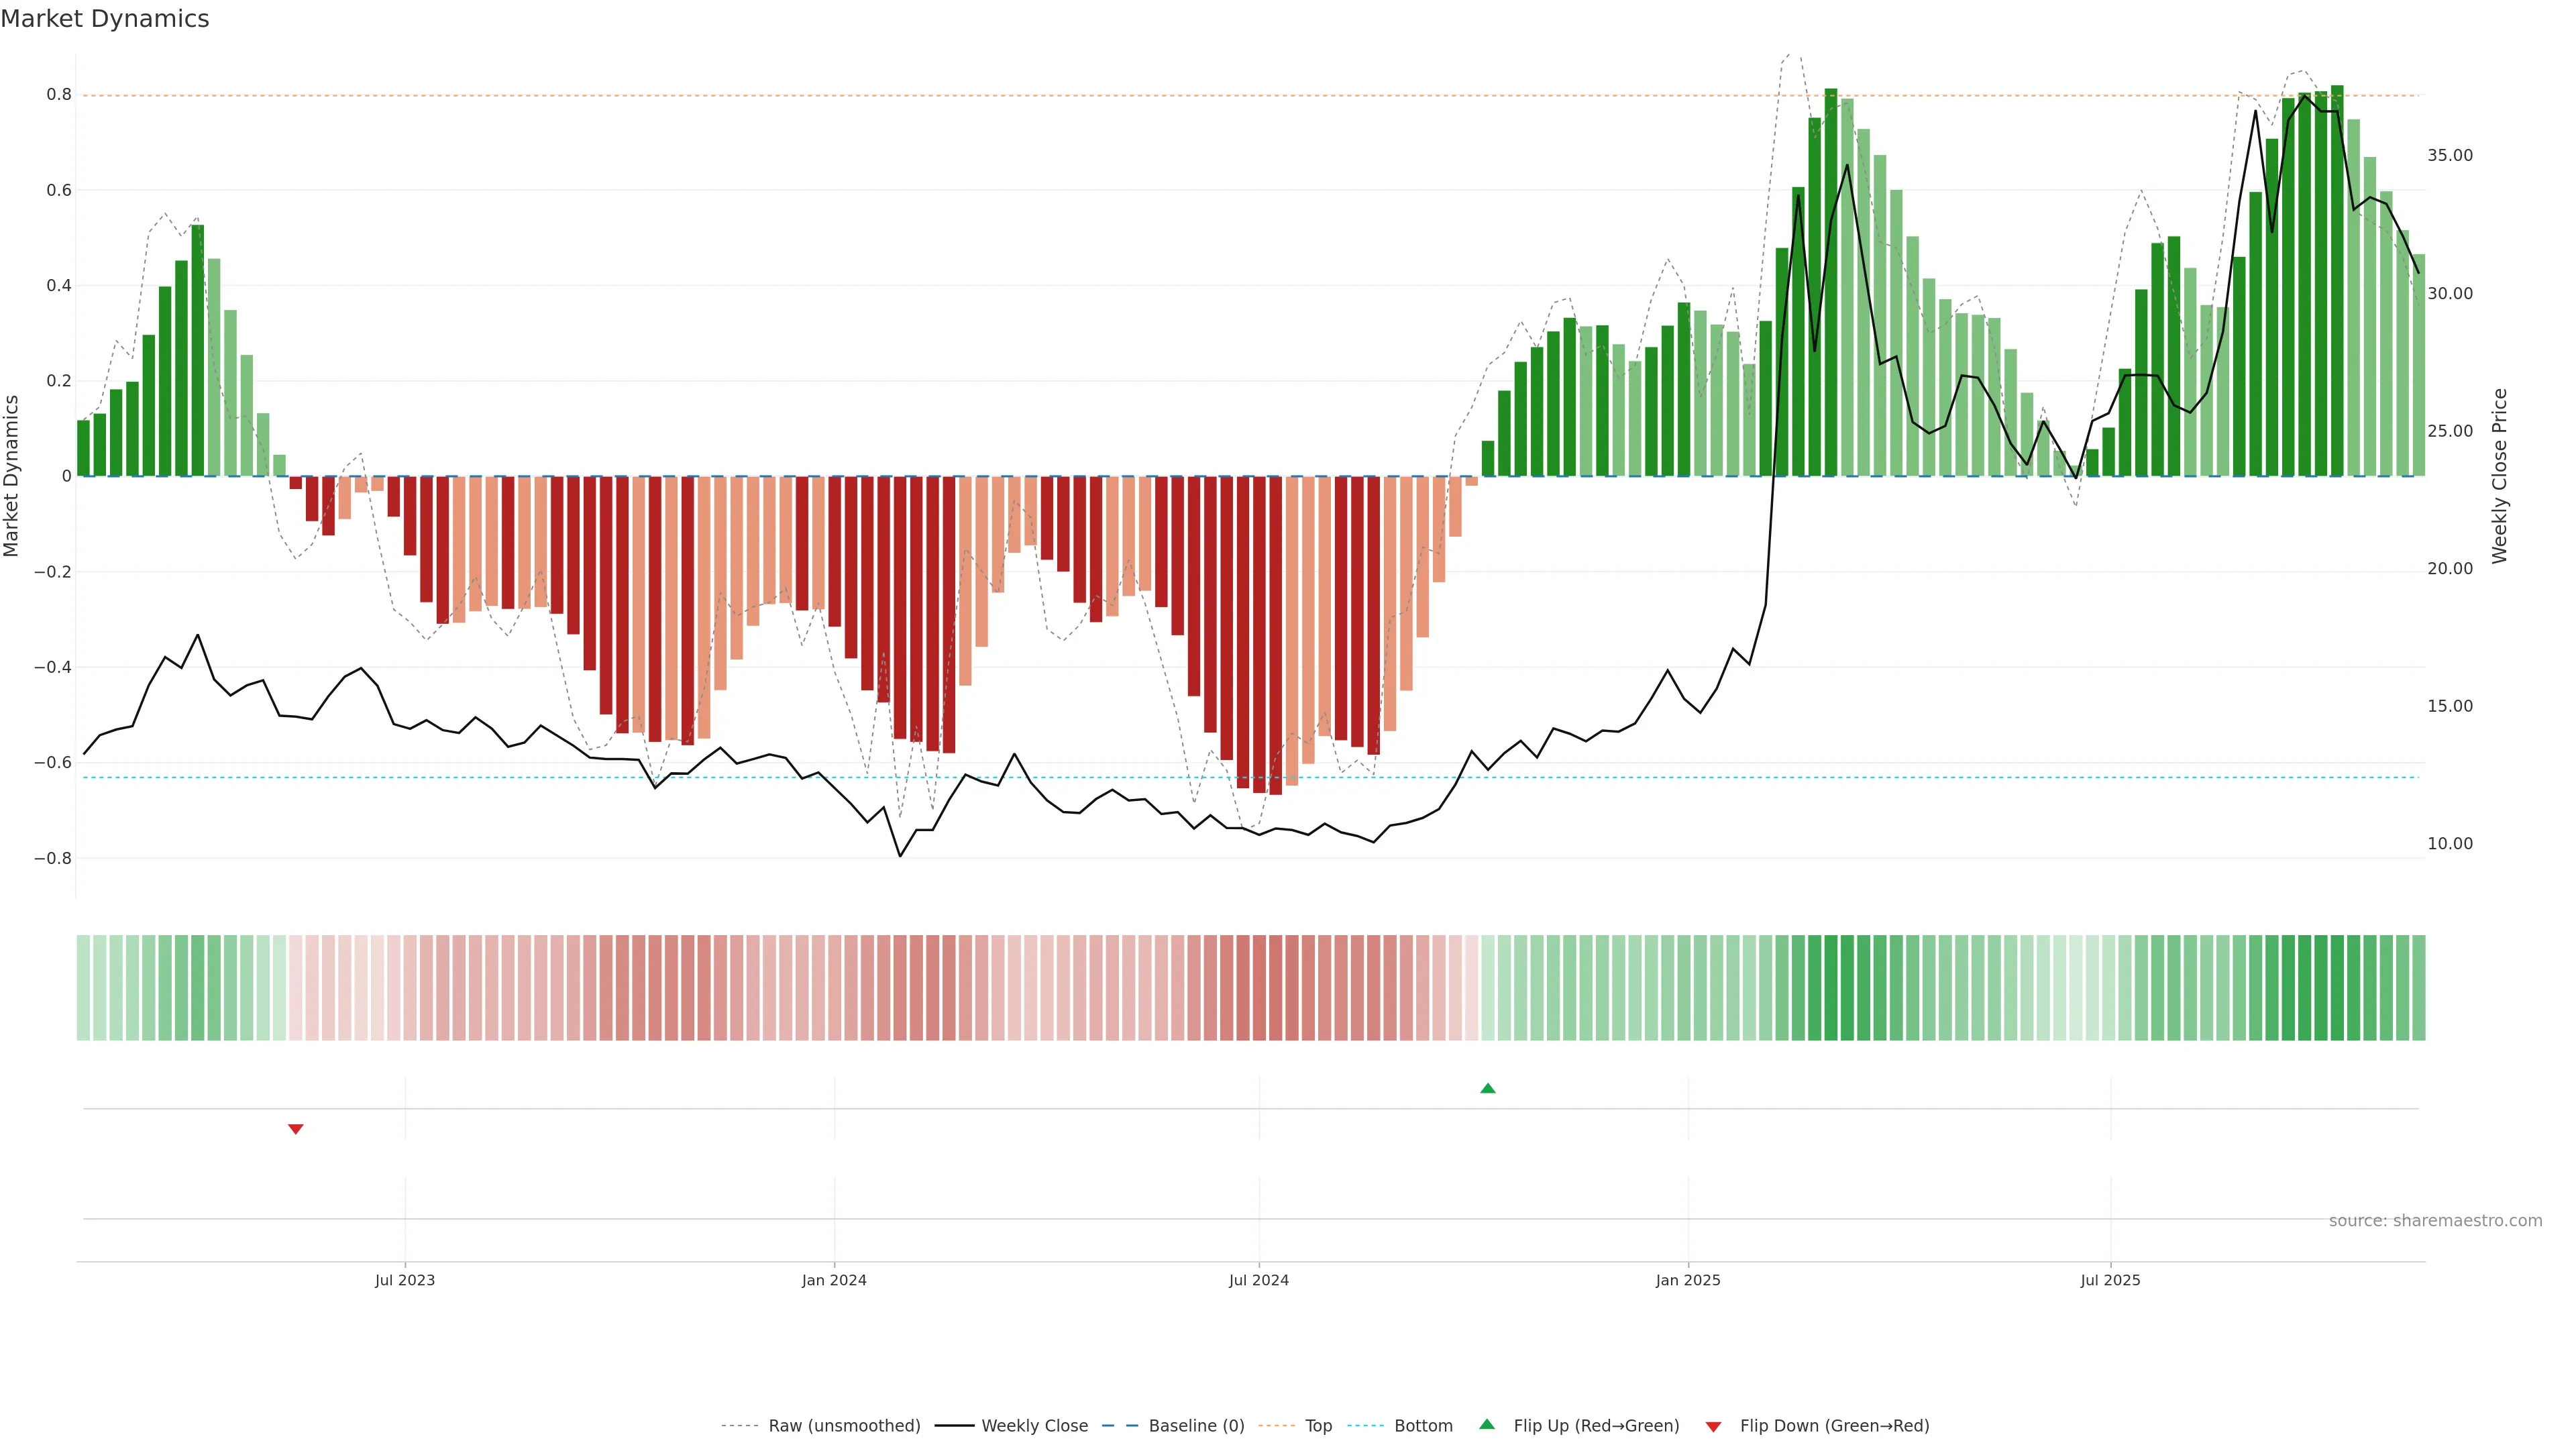Click Flip Up legend triangle icon
This screenshot has height=1449, width=2576.
point(1487,1425)
